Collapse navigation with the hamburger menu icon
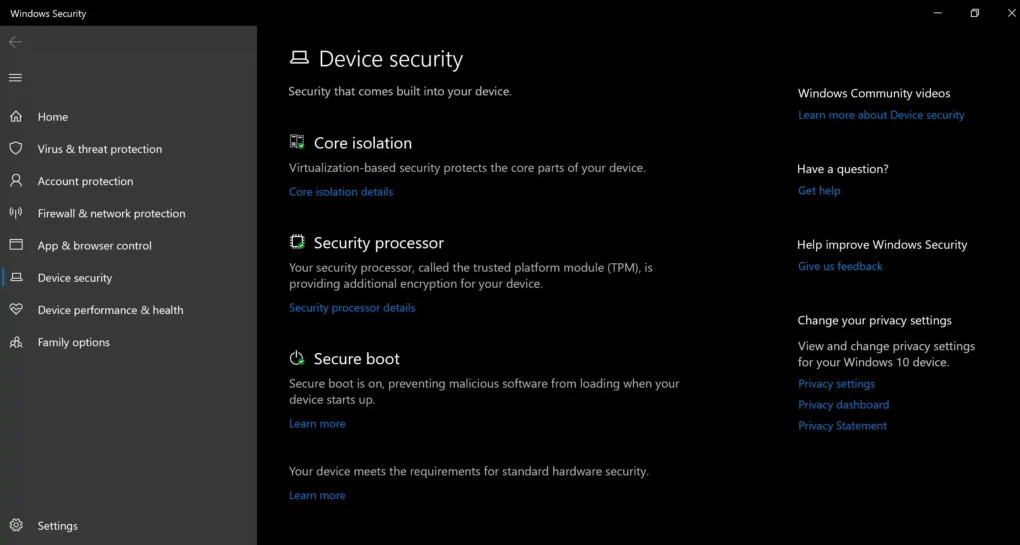This screenshot has width=1020, height=545. [x=16, y=78]
